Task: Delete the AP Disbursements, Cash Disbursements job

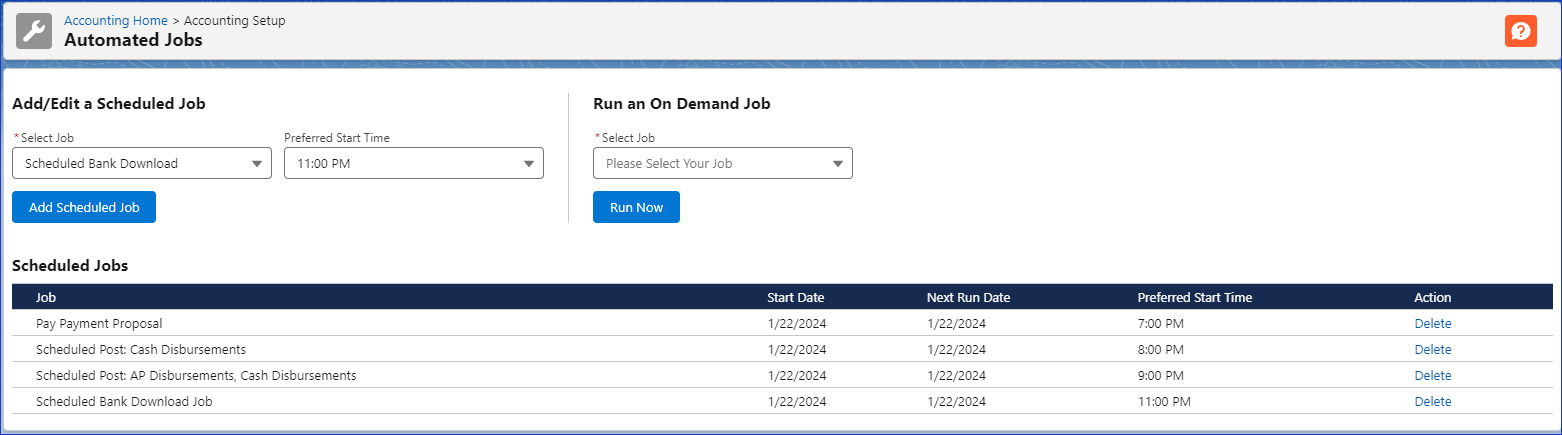Action: click(1432, 376)
